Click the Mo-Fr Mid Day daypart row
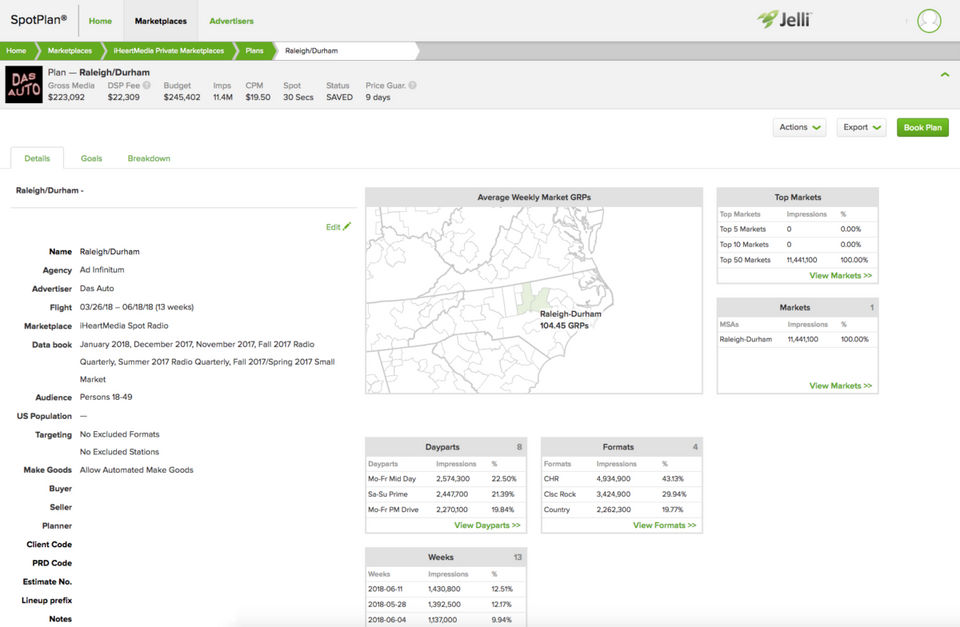Screen dimensions: 960x627 click(446, 479)
